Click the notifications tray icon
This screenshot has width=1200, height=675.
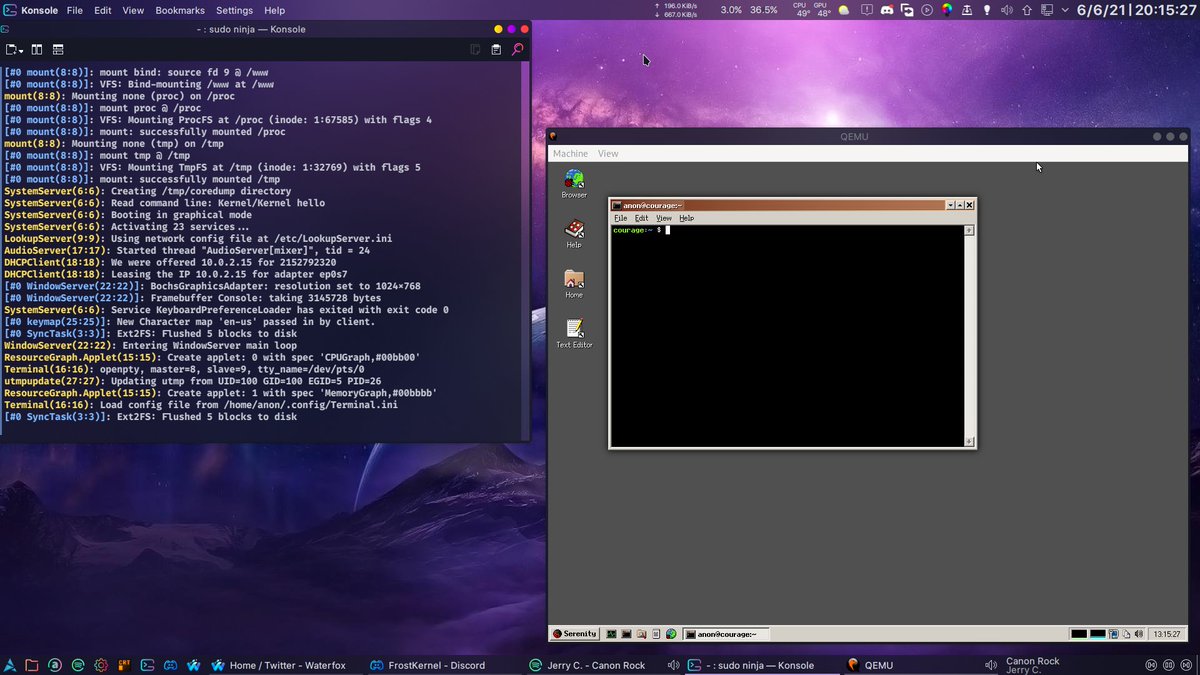coord(867,10)
